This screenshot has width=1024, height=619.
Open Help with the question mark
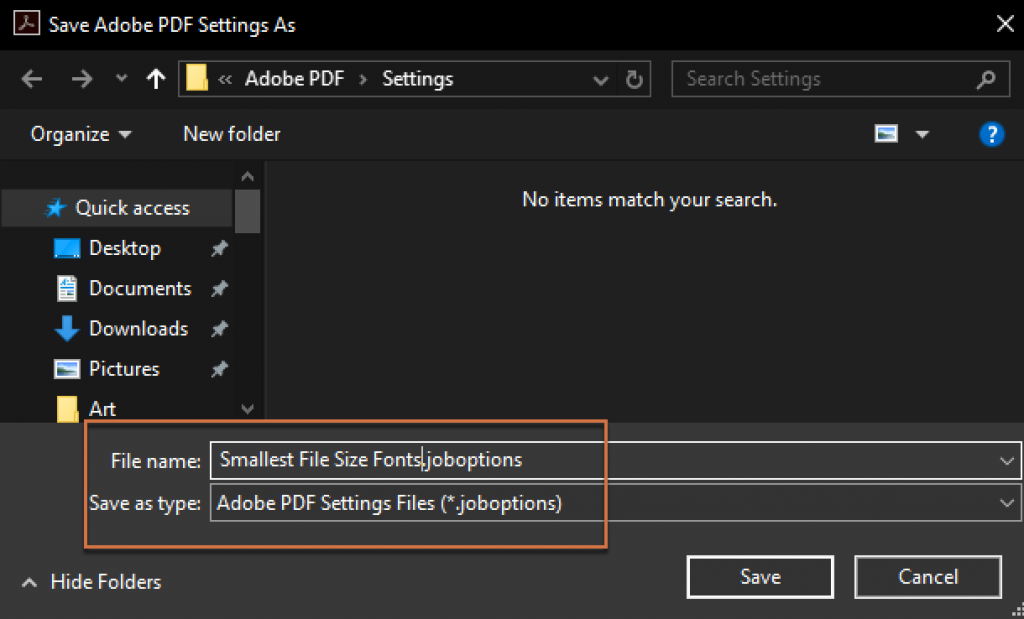pos(991,135)
